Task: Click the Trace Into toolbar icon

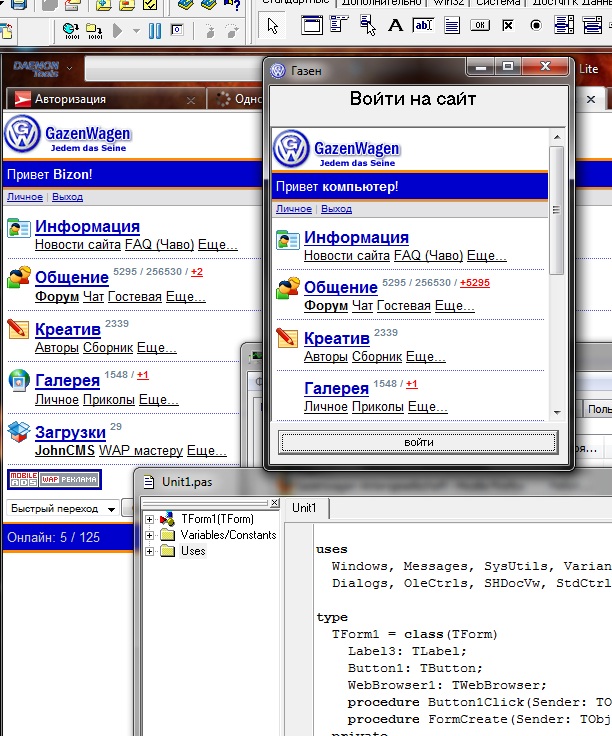Action: pos(210,31)
